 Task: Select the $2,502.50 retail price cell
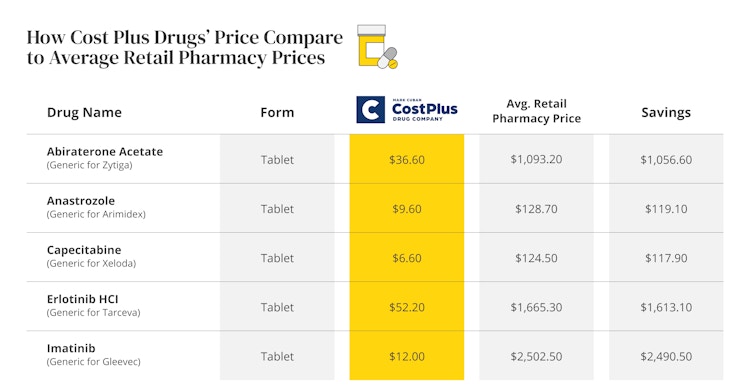click(x=536, y=356)
